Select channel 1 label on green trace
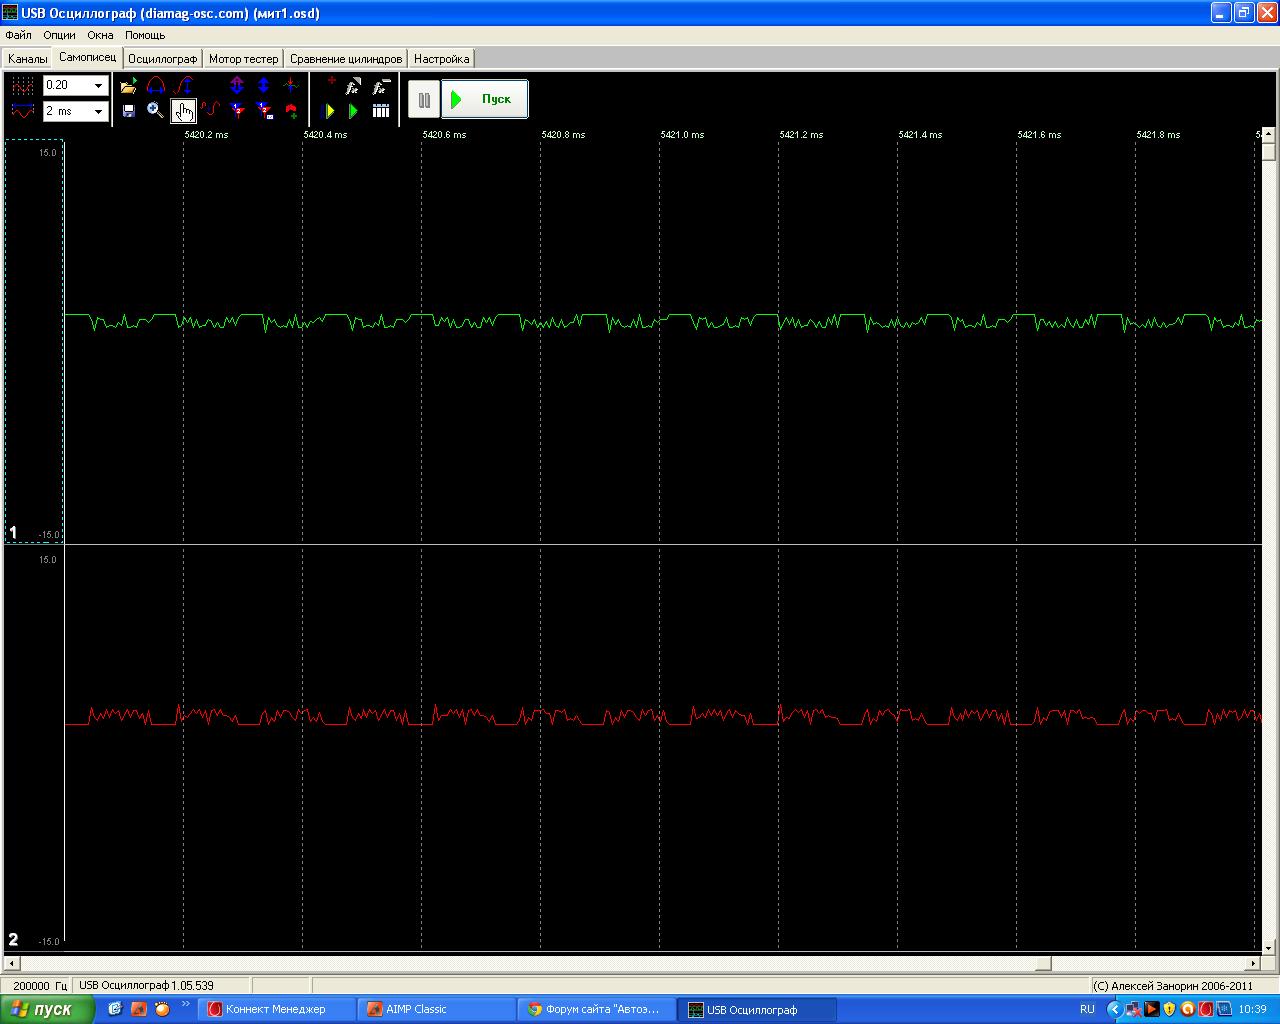The width and height of the screenshot is (1280, 1024). [13, 532]
